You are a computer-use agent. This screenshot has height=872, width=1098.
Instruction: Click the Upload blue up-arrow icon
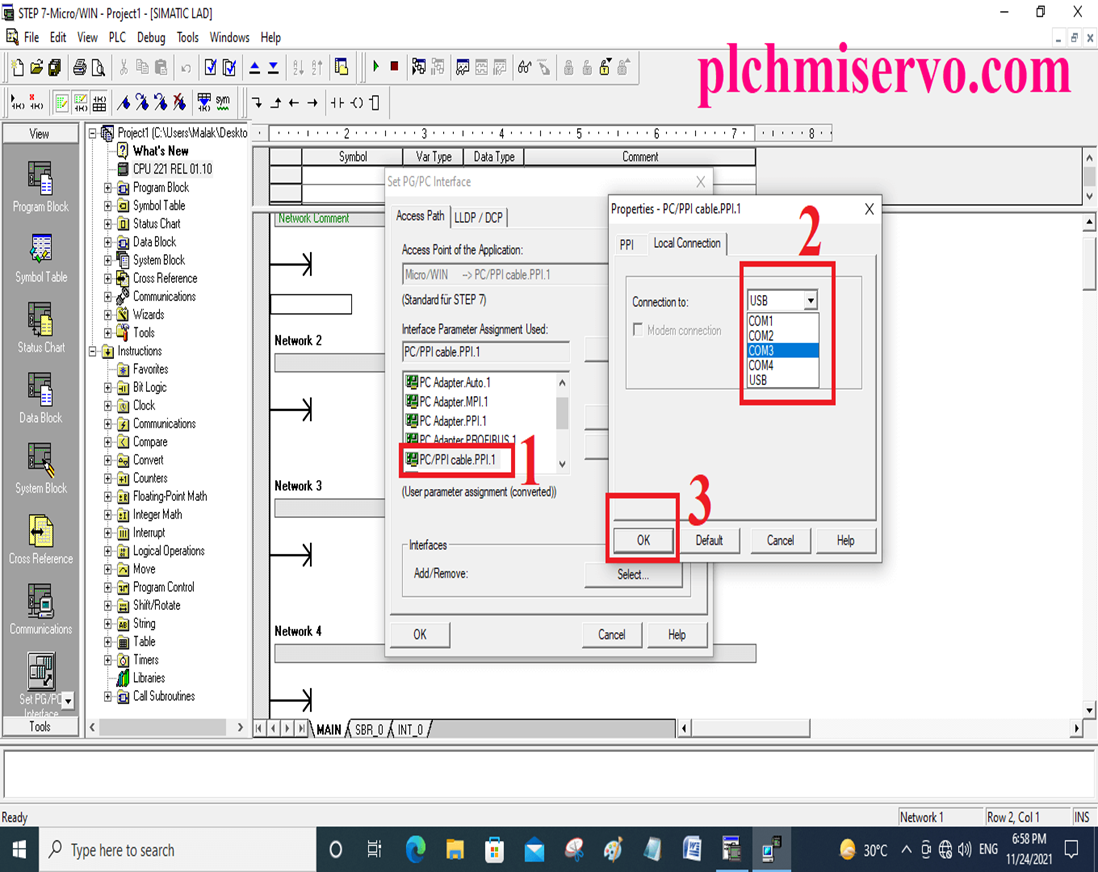(x=255, y=67)
